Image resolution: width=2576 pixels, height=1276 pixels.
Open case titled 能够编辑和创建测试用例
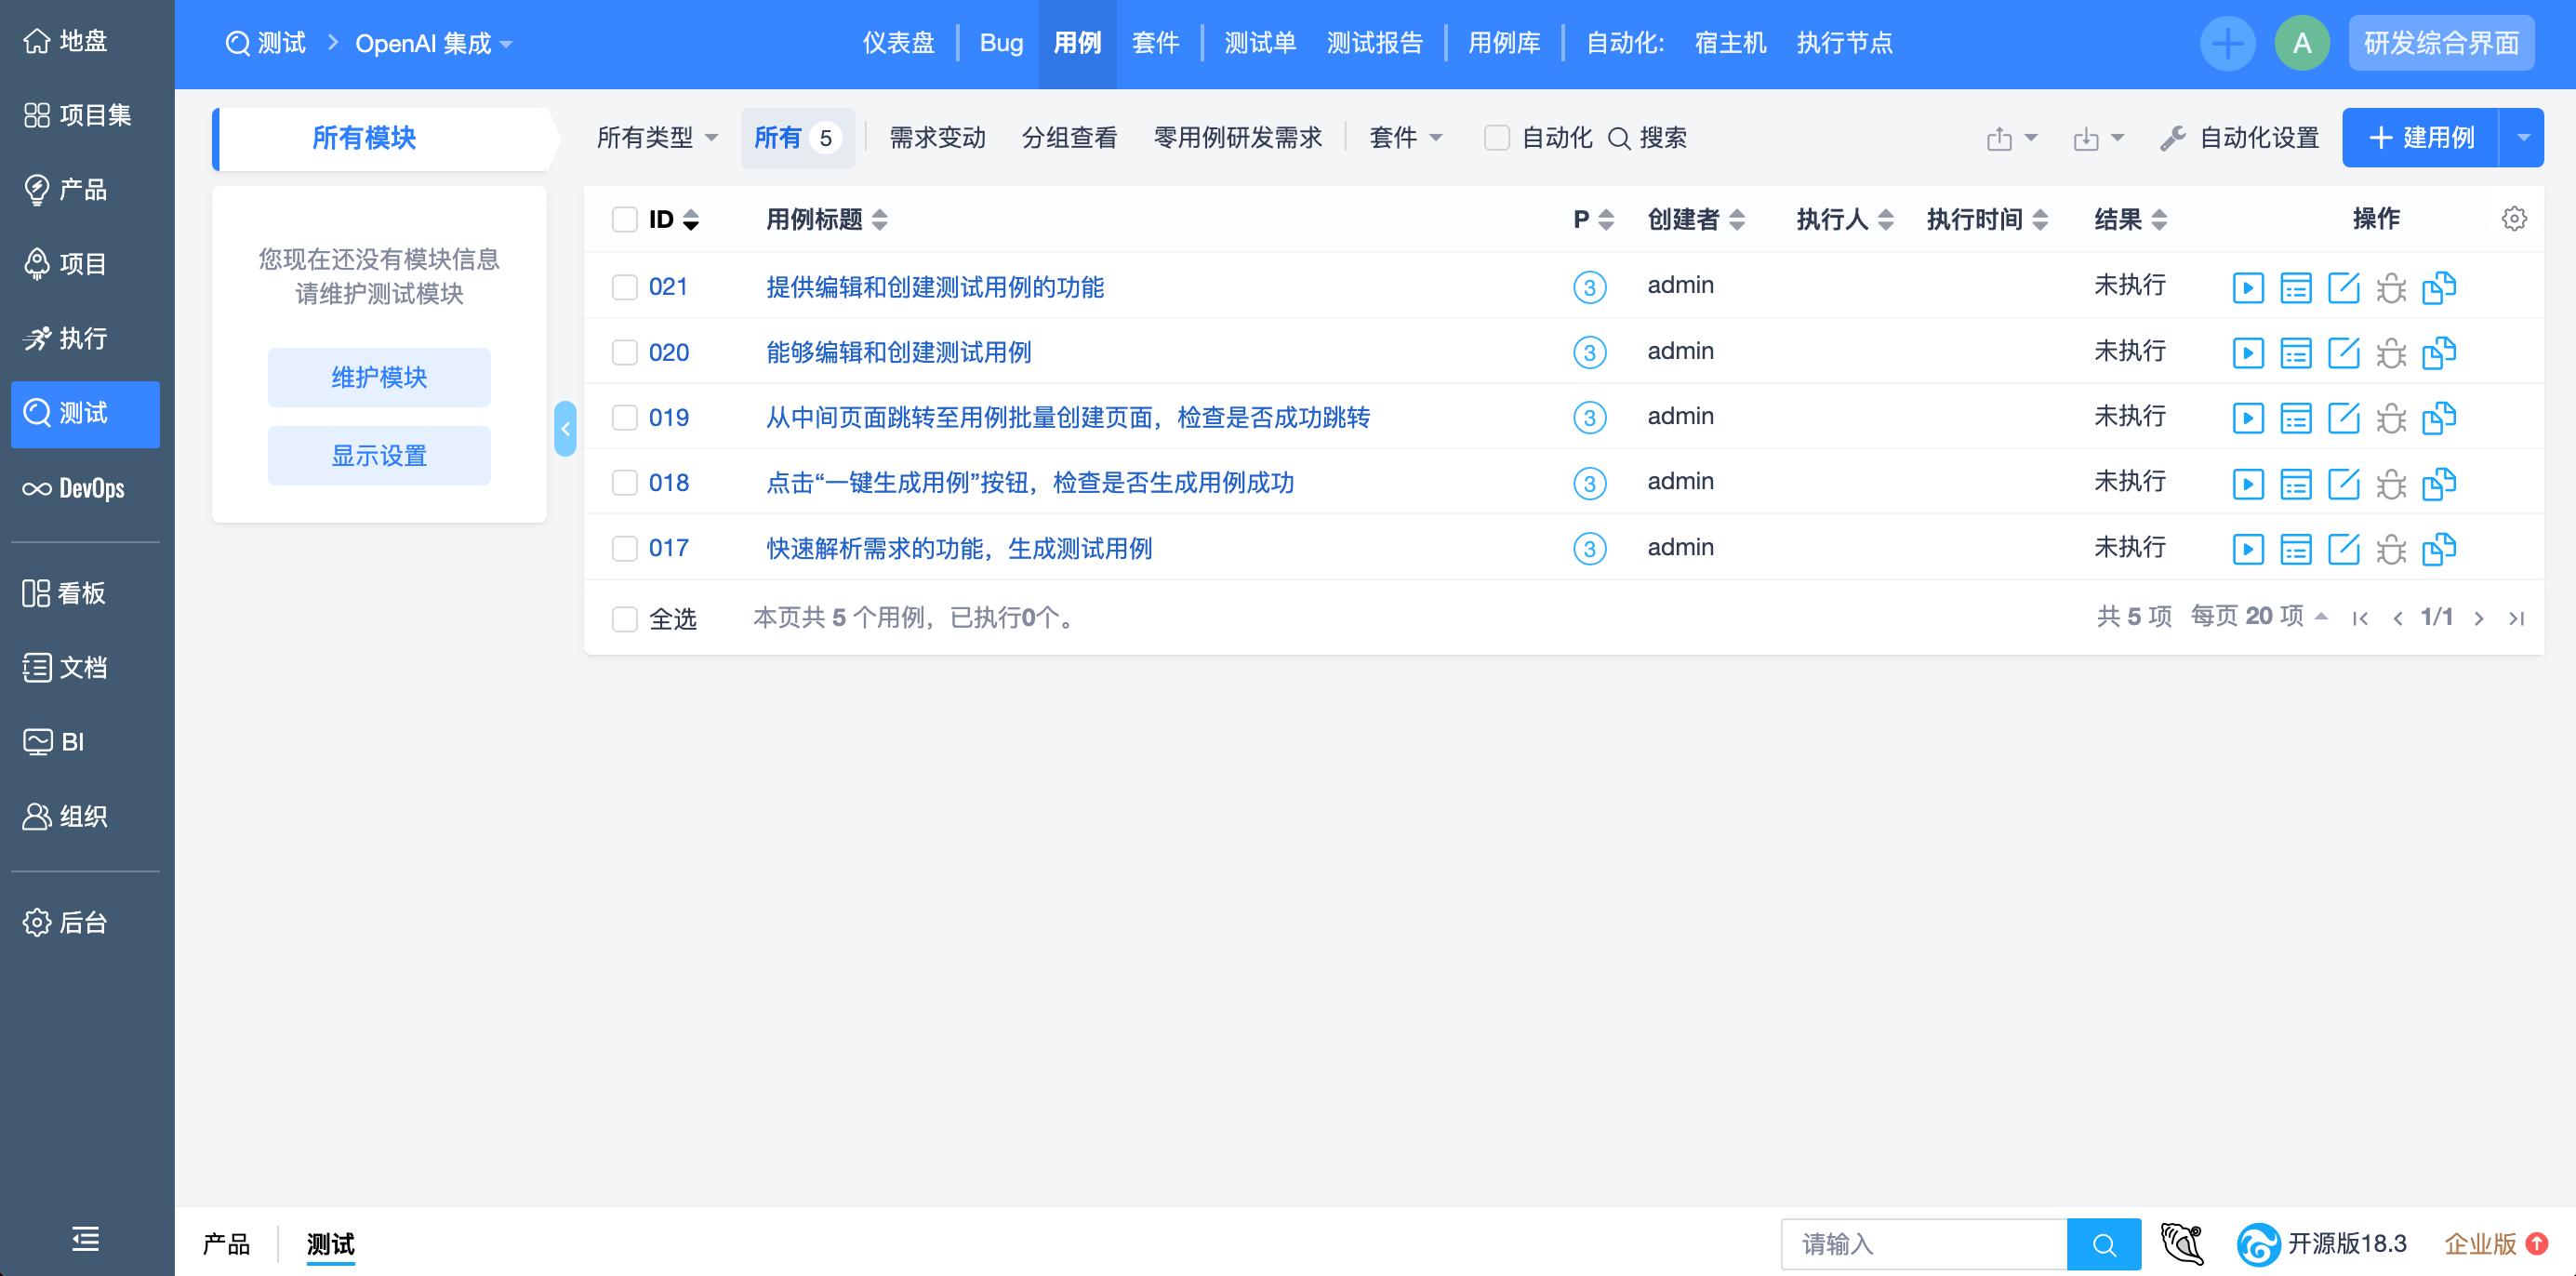pyautogui.click(x=898, y=353)
